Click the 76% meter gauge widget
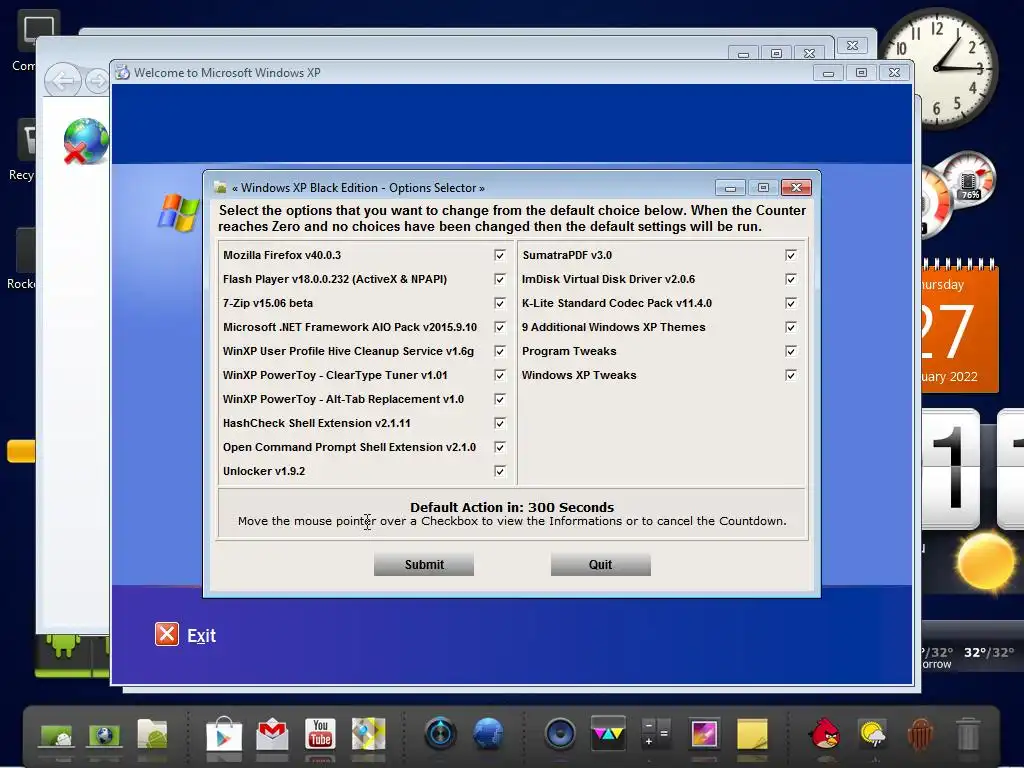1024x768 pixels. point(968,179)
